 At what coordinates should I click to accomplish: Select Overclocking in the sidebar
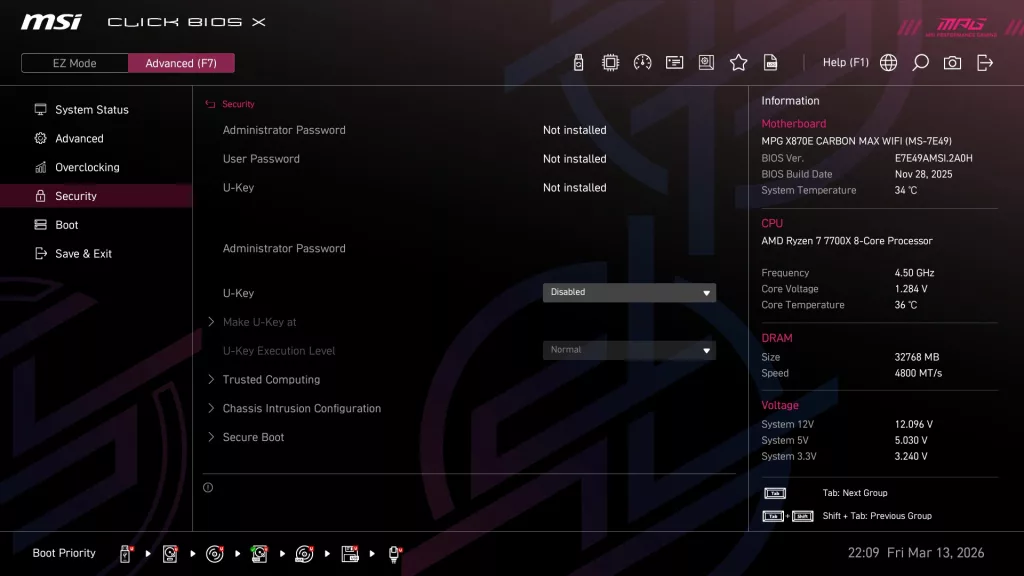[90, 167]
